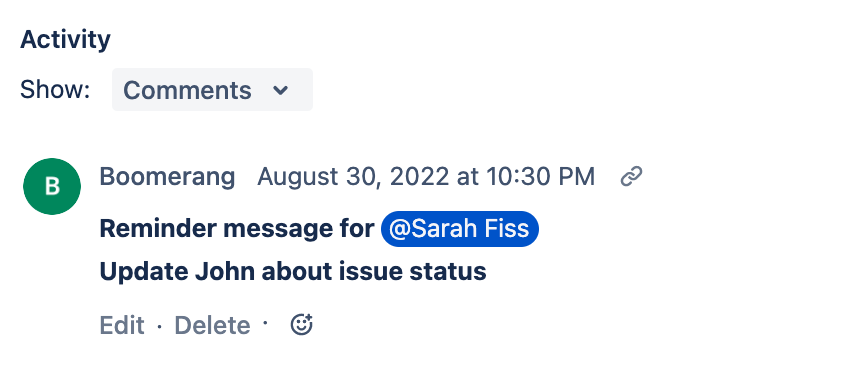Click the chevron arrow beside Comments
Screen dimensions: 866x380
pyautogui.click(x=281, y=90)
